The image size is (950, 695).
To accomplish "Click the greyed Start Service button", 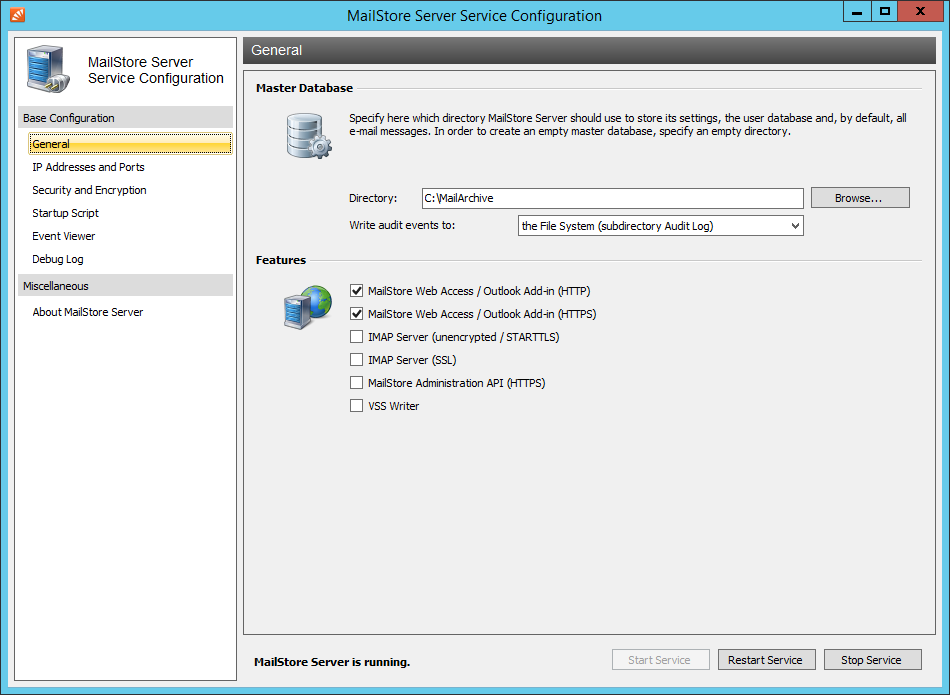I will point(660,660).
